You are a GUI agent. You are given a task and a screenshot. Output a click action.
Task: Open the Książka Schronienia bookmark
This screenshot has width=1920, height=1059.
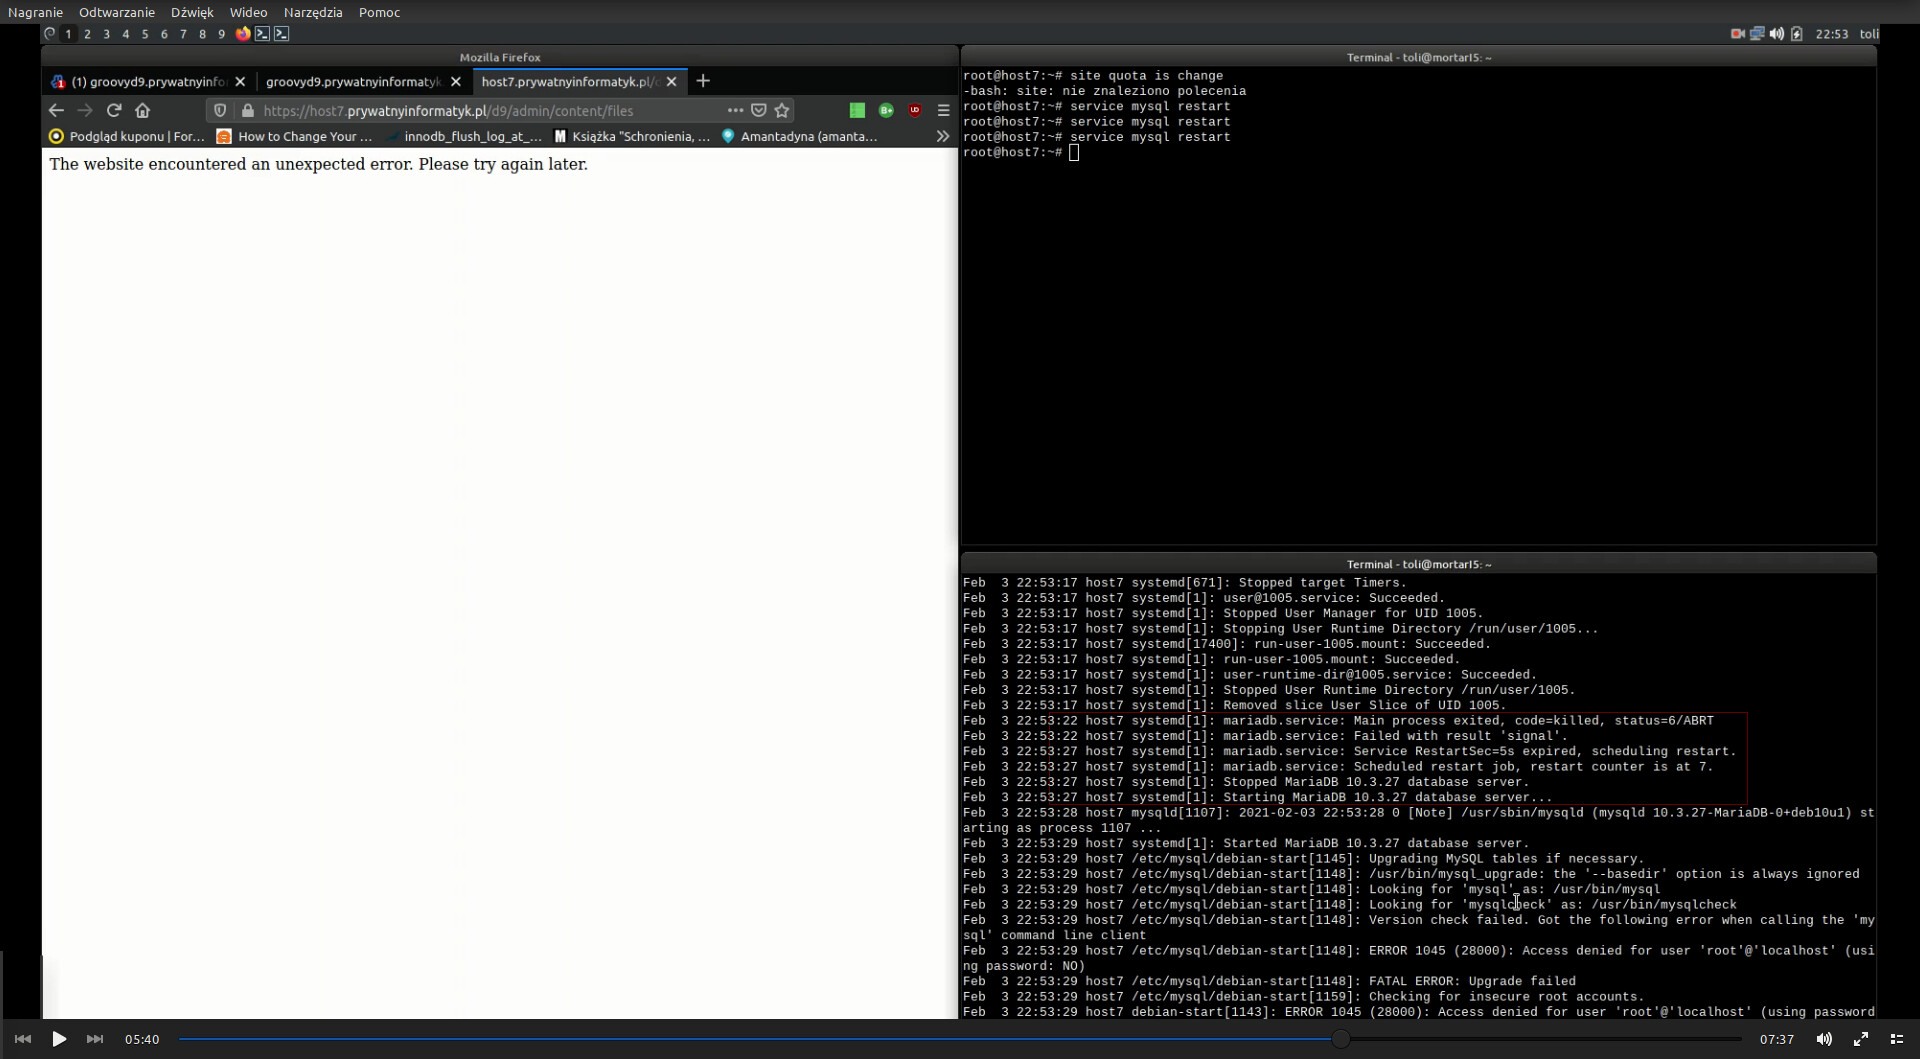pyautogui.click(x=632, y=137)
